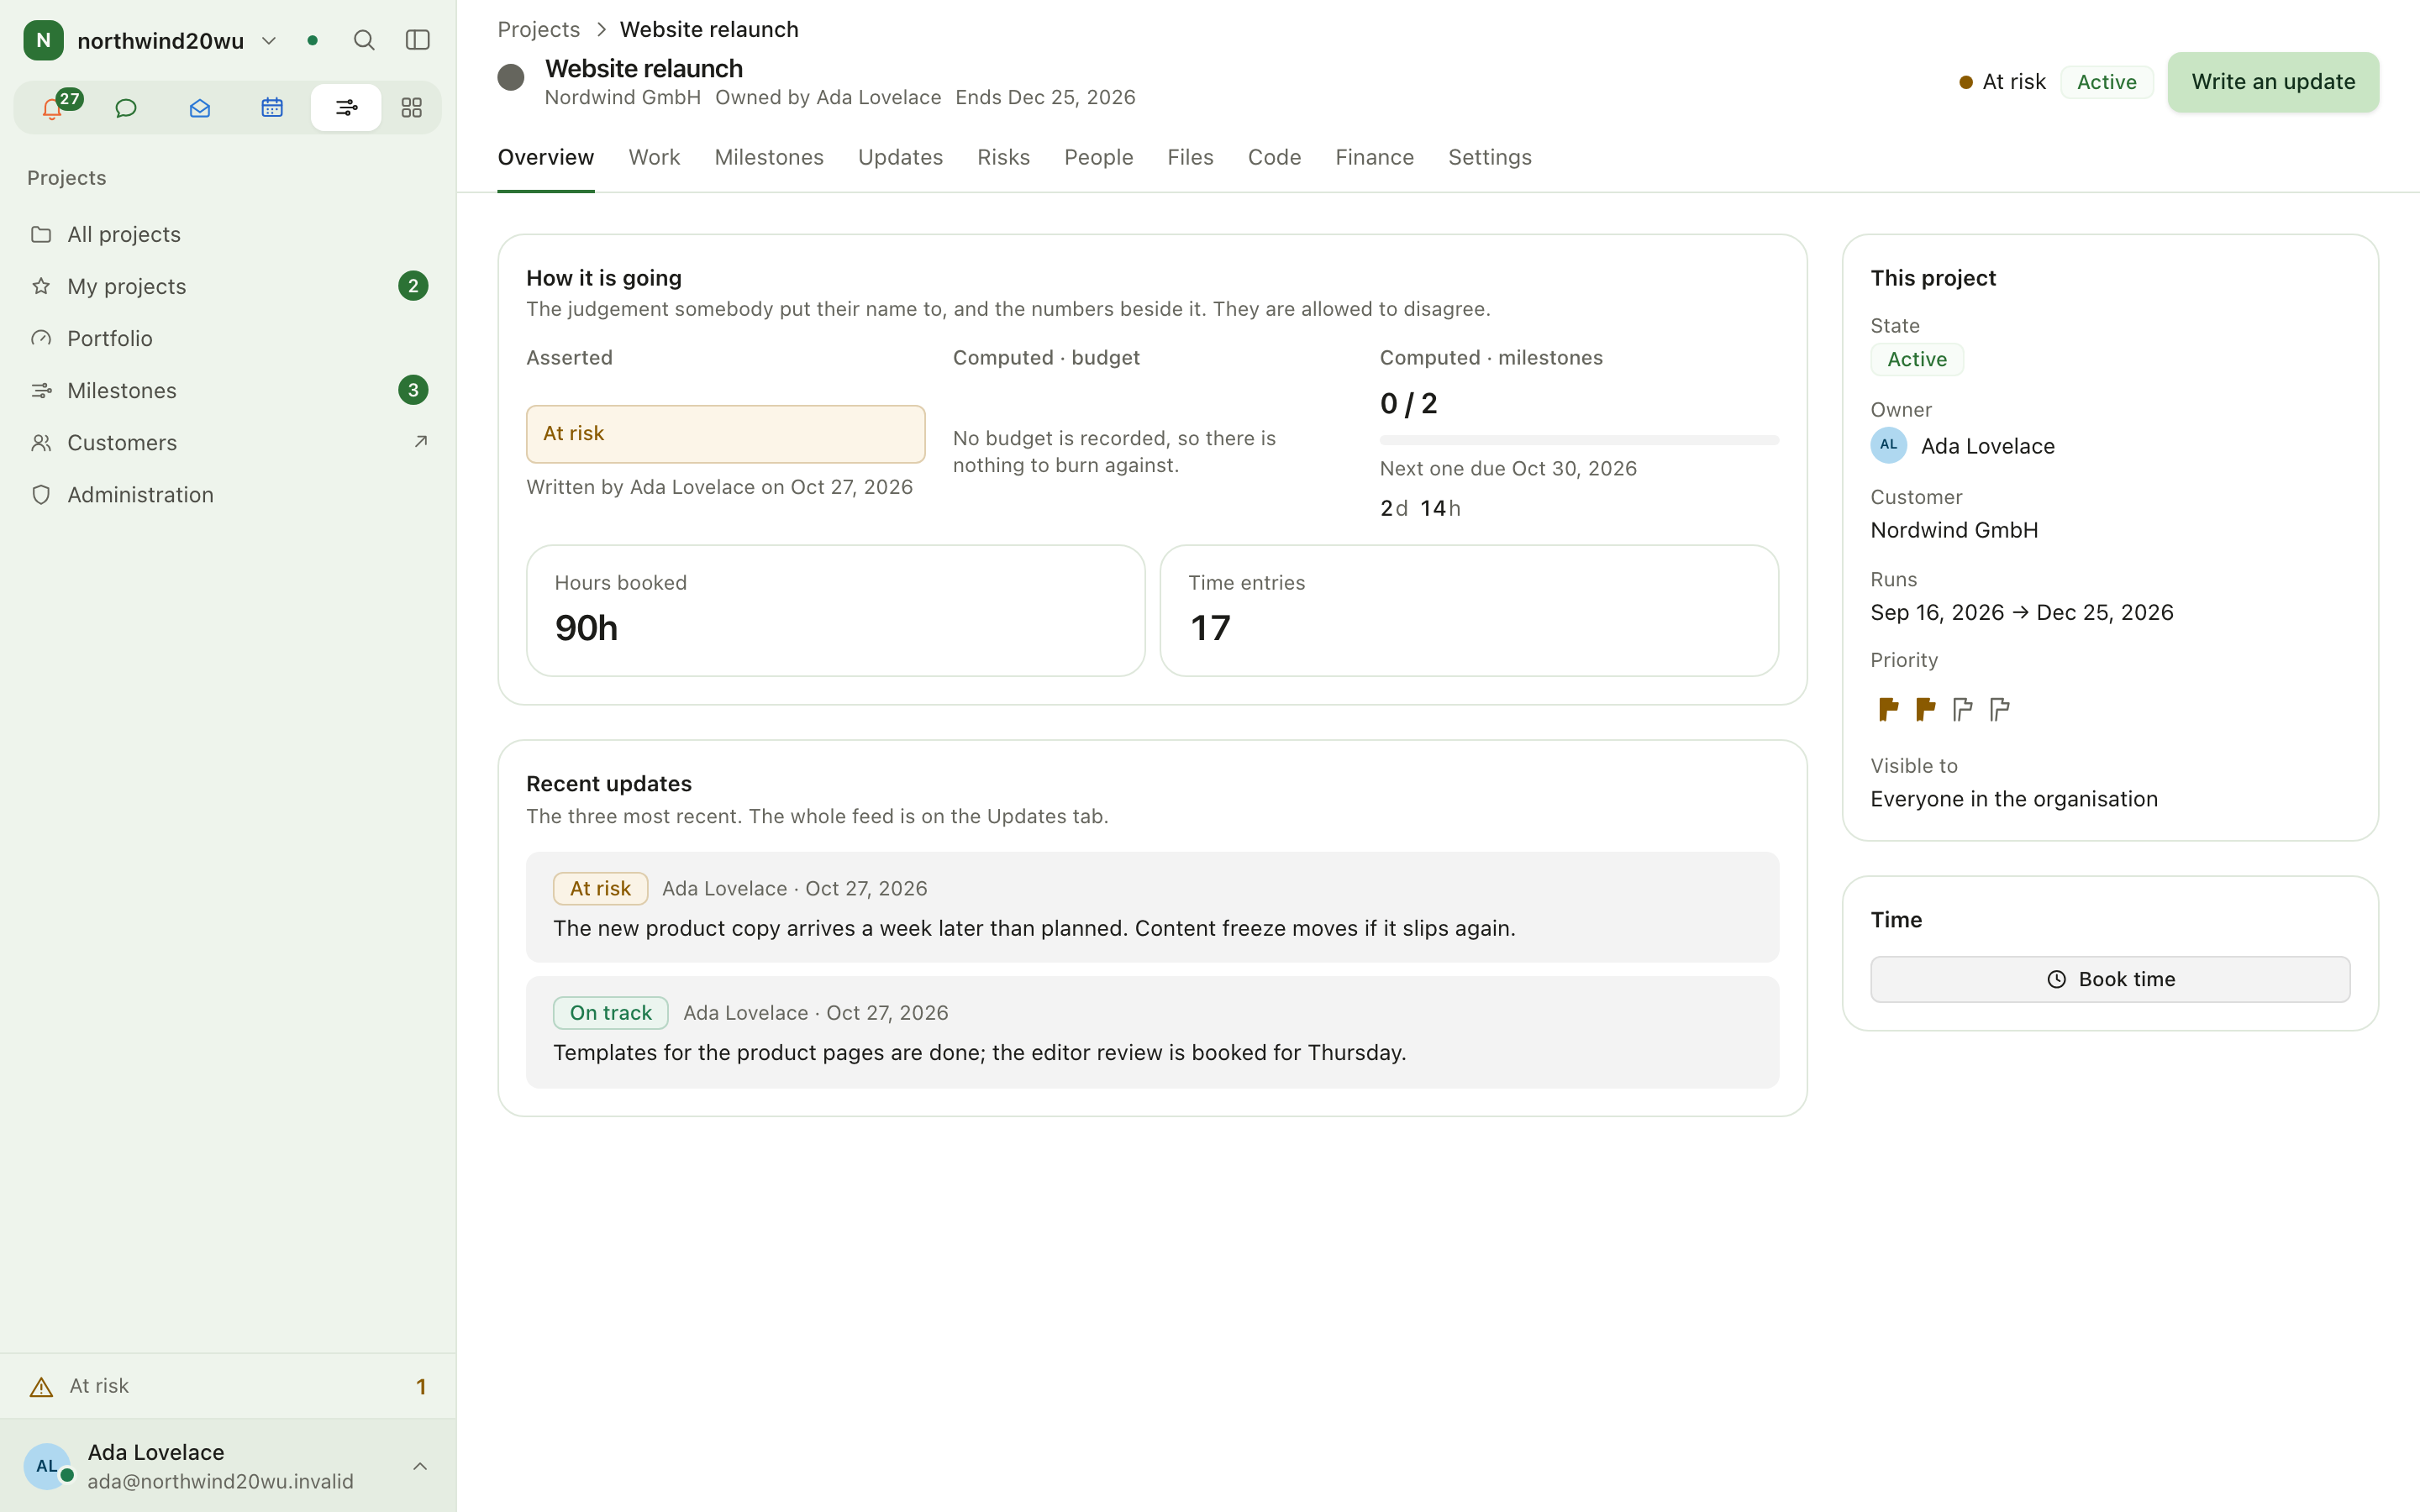Click the At risk warning row
The height and width of the screenshot is (1512, 2420).
(228, 1386)
